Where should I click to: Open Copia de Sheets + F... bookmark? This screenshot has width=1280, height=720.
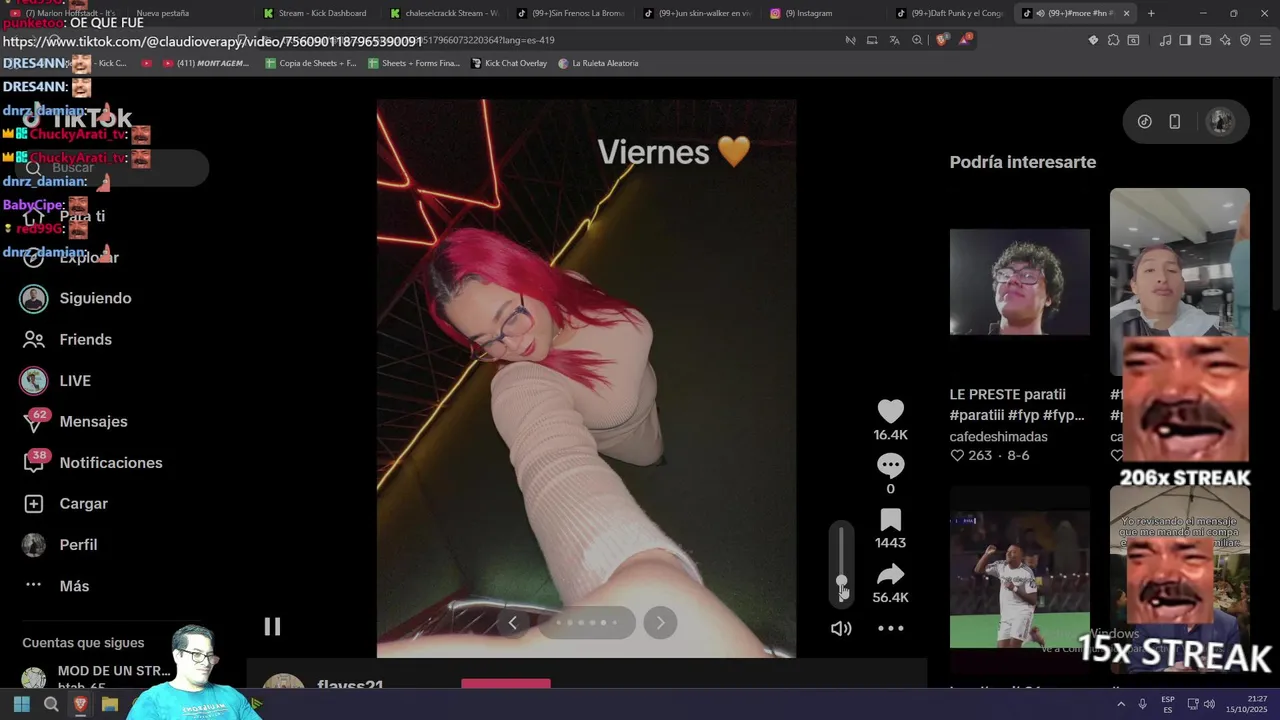coord(311,63)
